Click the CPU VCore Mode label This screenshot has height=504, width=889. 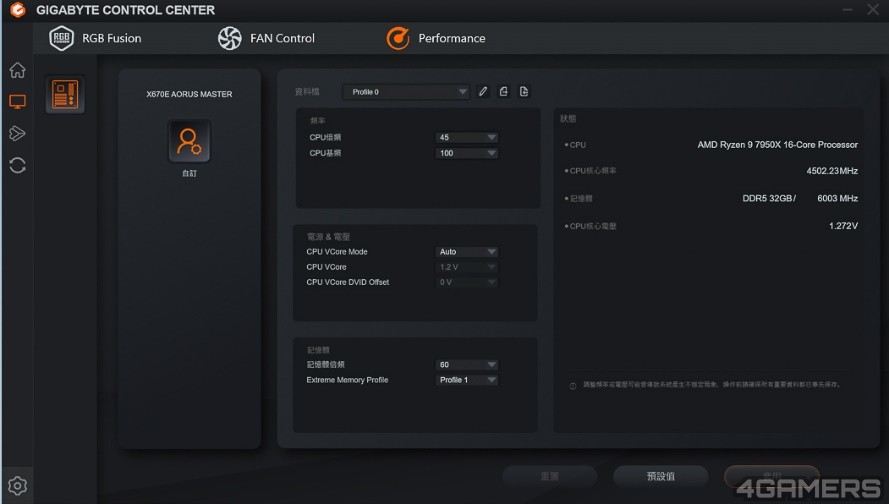coord(337,252)
